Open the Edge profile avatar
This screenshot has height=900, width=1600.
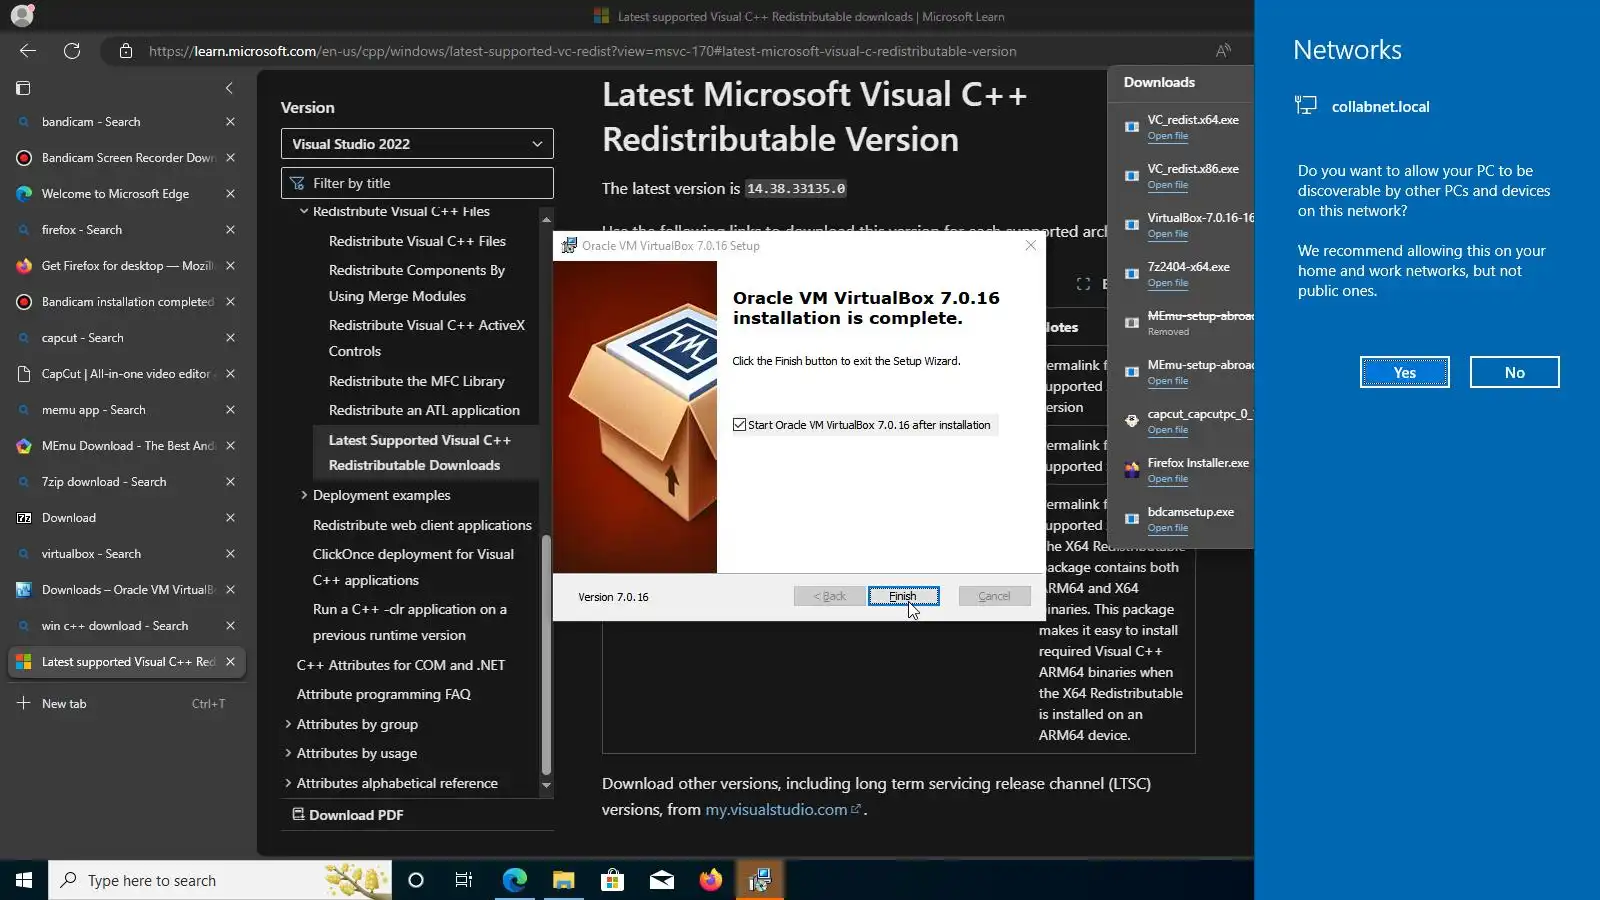click(x=22, y=15)
